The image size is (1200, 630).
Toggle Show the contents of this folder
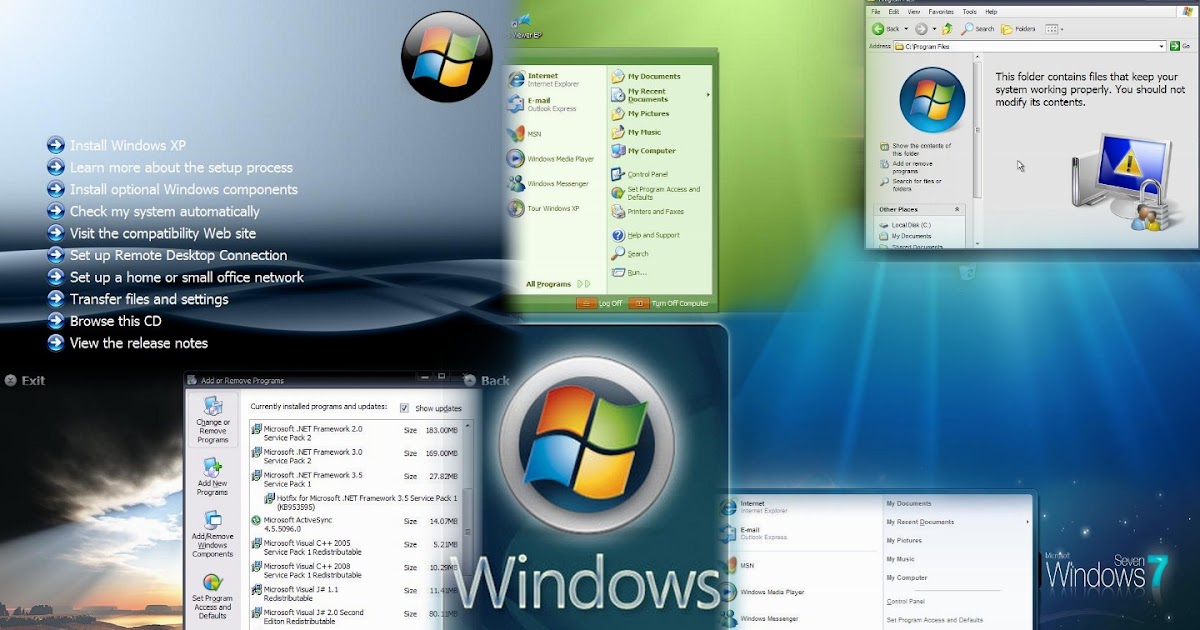click(918, 148)
